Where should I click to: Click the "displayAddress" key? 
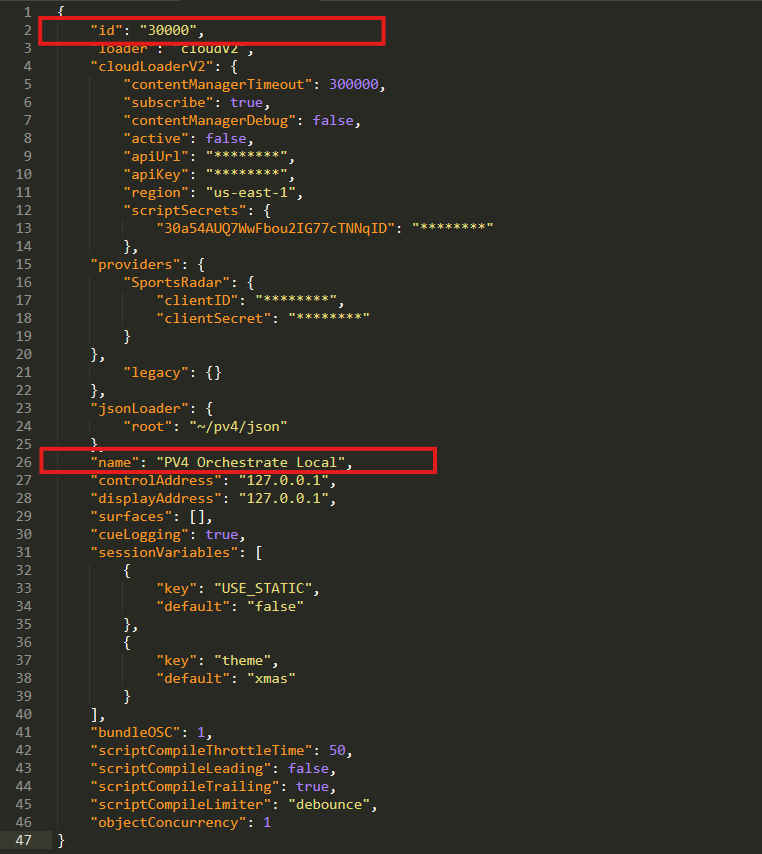coord(156,498)
